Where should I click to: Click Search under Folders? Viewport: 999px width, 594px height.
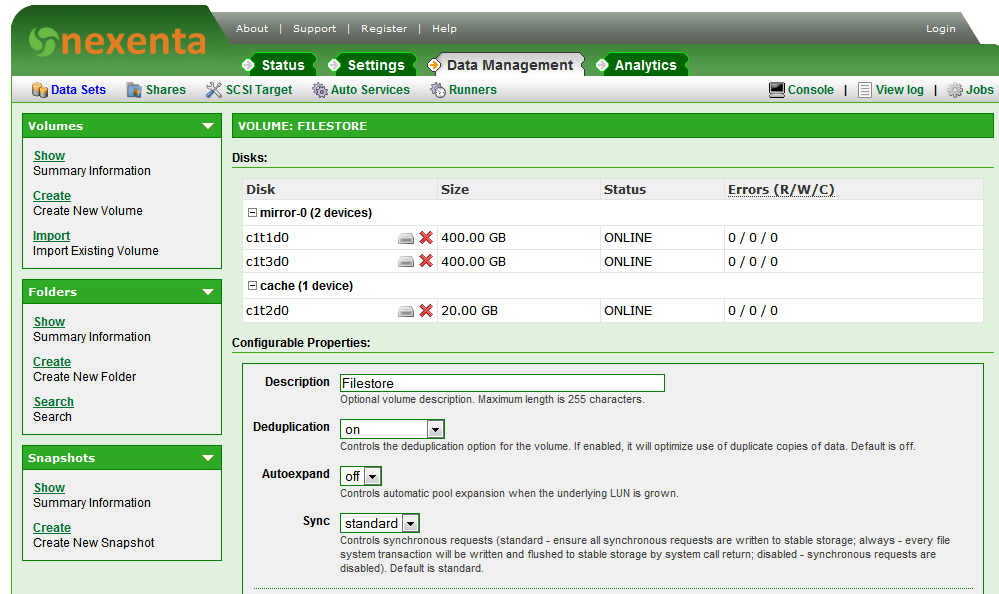(x=54, y=402)
